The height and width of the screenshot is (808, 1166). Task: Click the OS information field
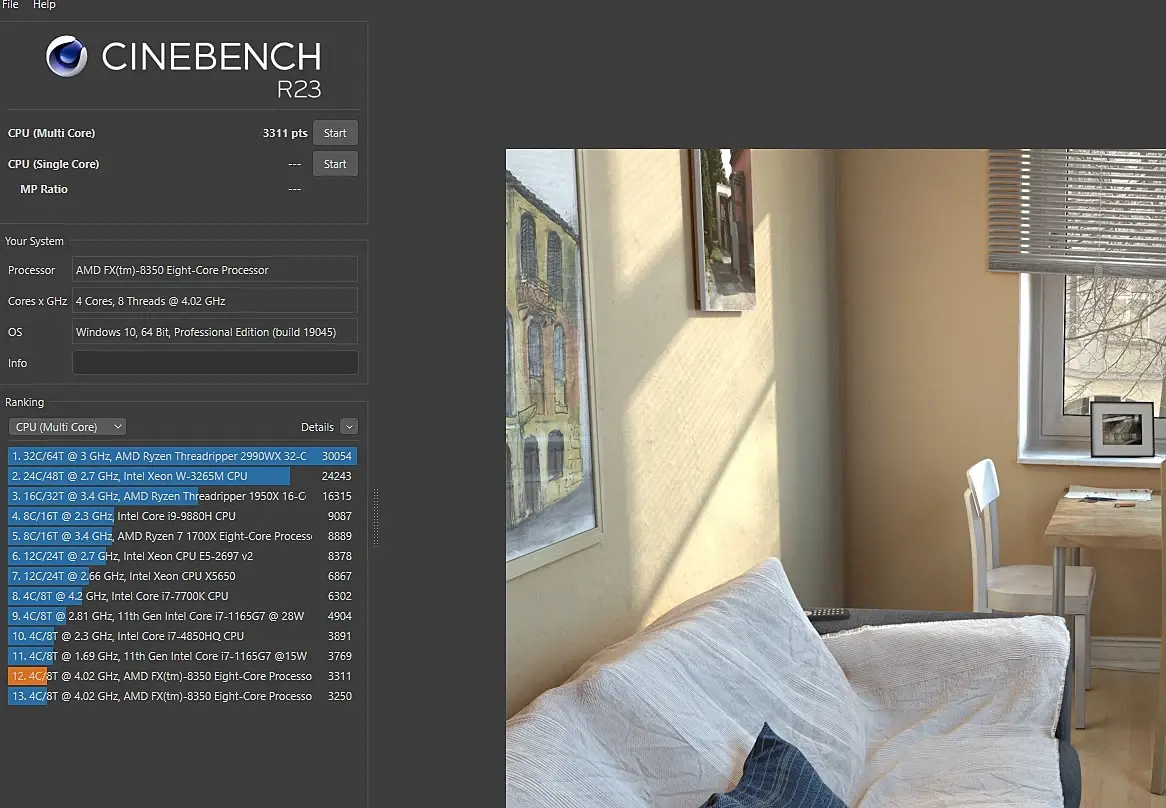point(215,332)
